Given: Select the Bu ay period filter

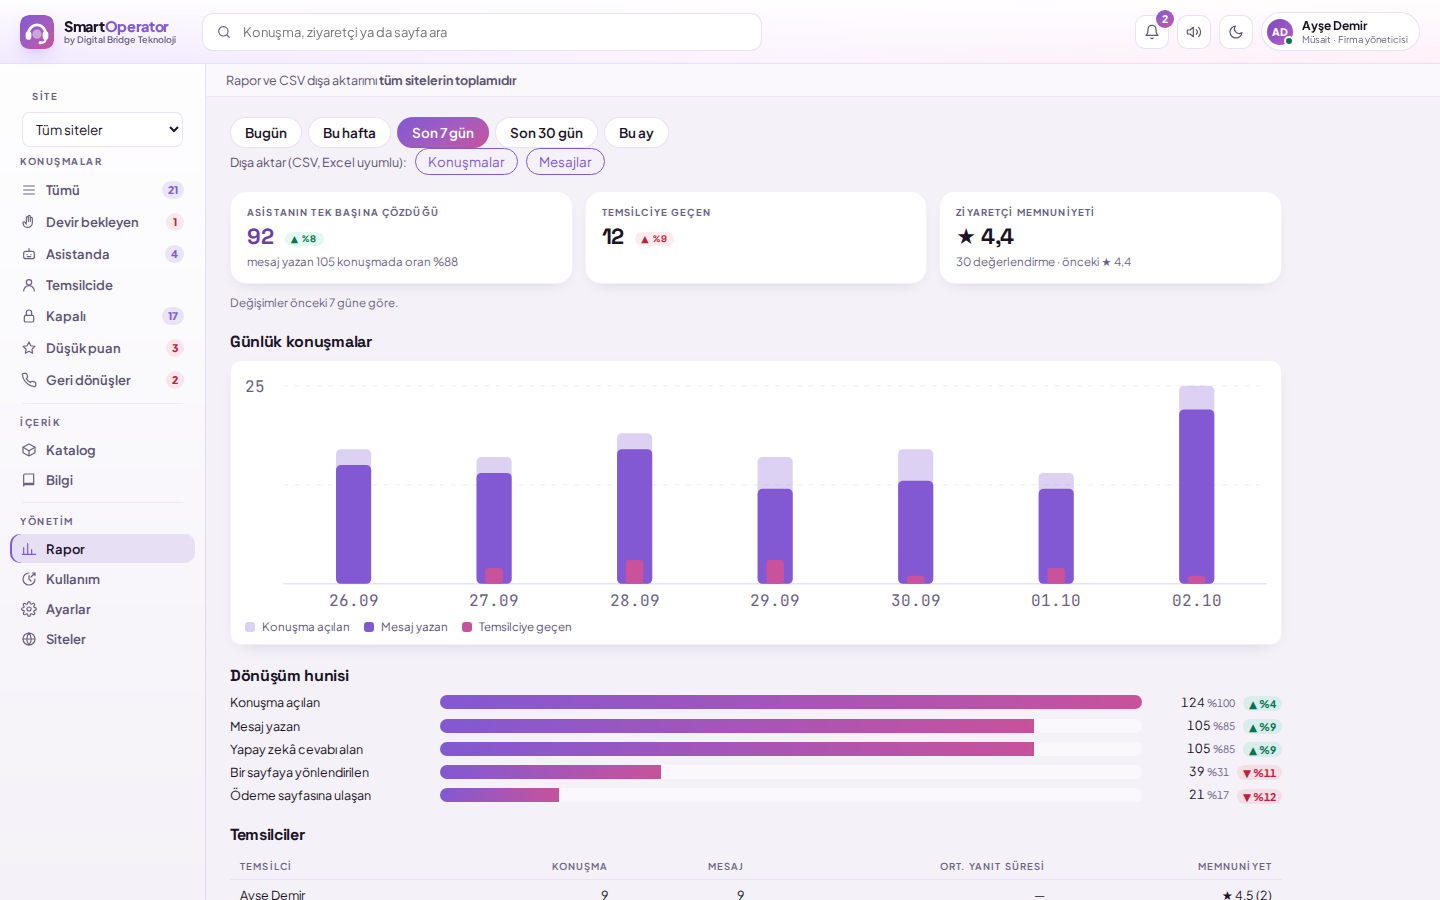Looking at the screenshot, I should [636, 133].
